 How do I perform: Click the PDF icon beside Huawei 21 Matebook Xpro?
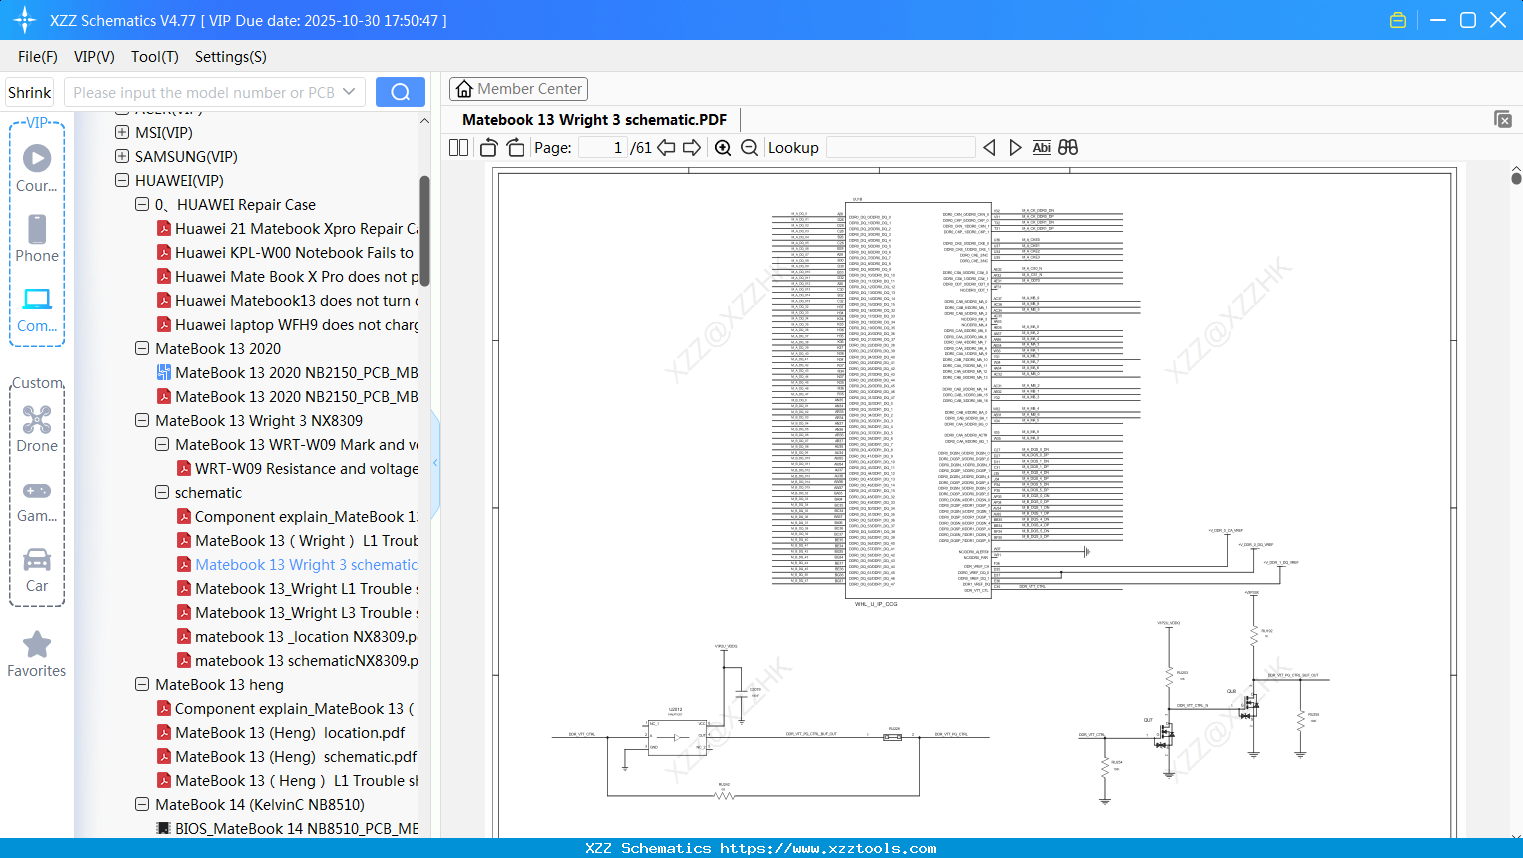(x=164, y=229)
